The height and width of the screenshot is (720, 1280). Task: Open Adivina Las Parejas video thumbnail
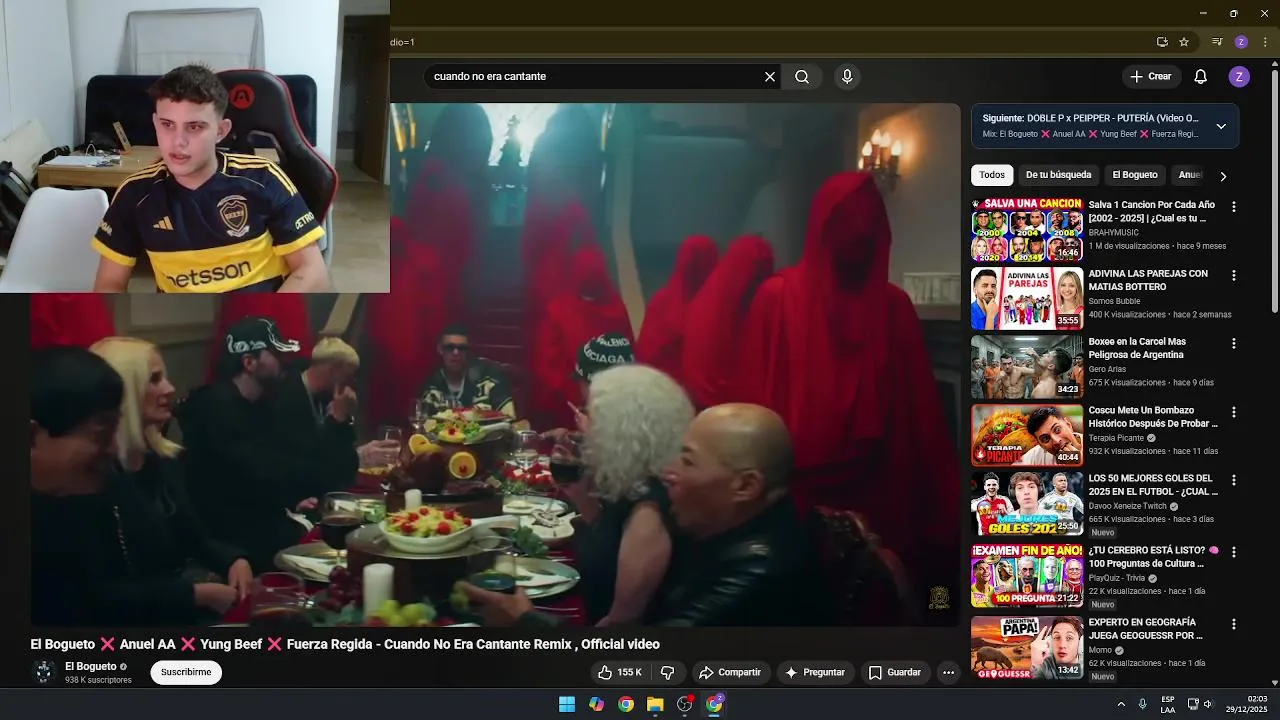tap(1027, 298)
